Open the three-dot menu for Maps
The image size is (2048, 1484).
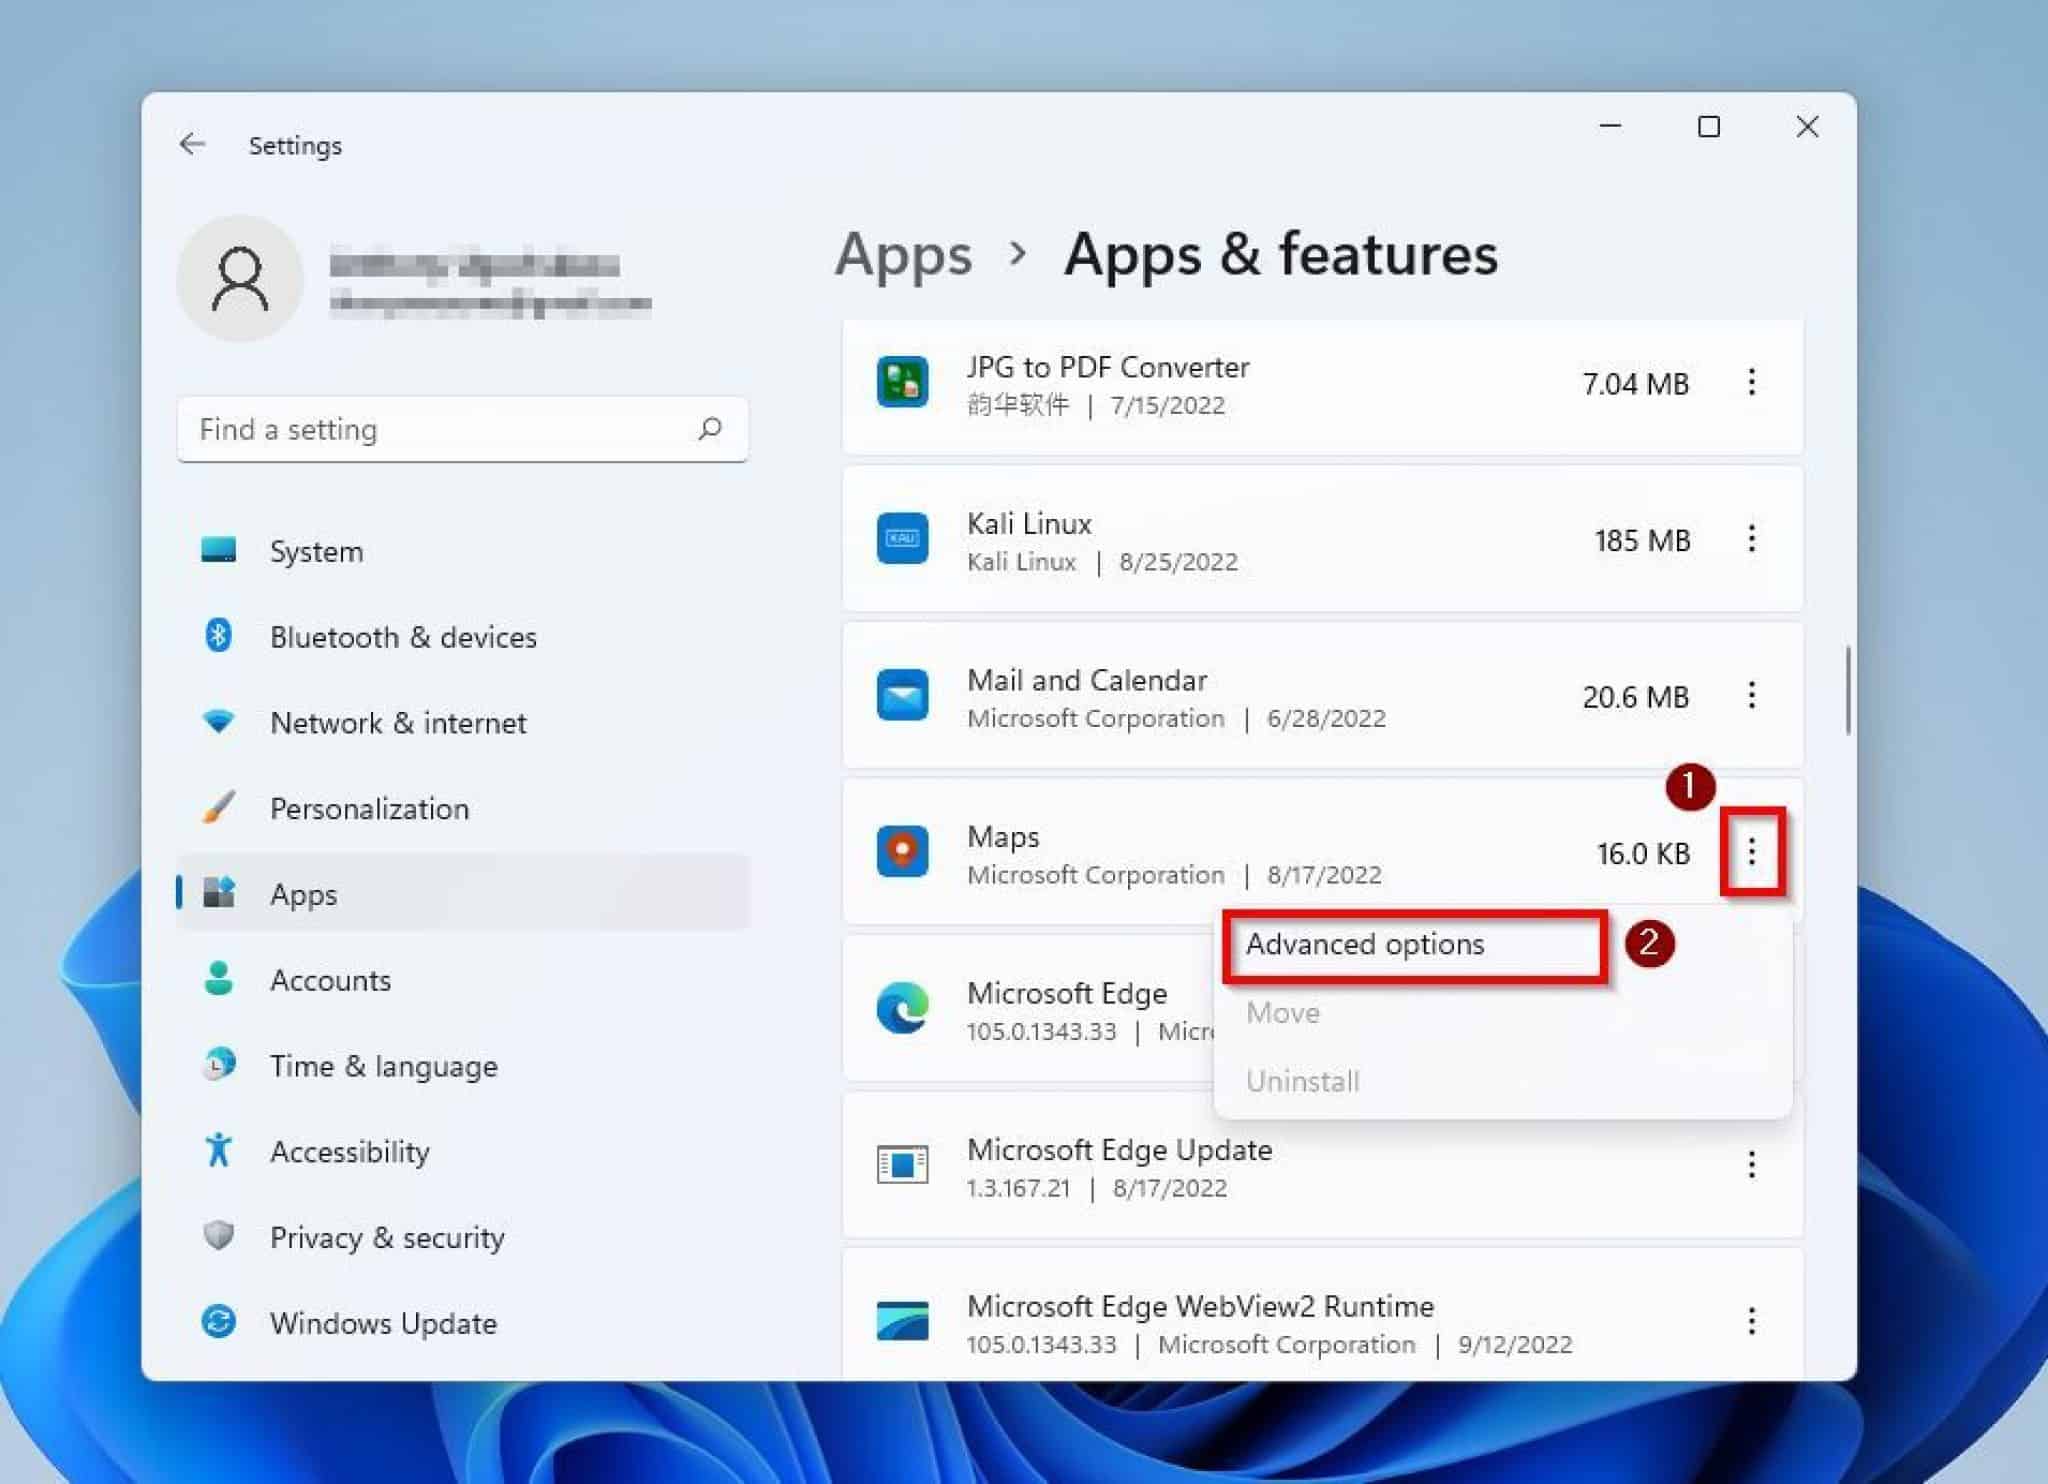click(1753, 853)
